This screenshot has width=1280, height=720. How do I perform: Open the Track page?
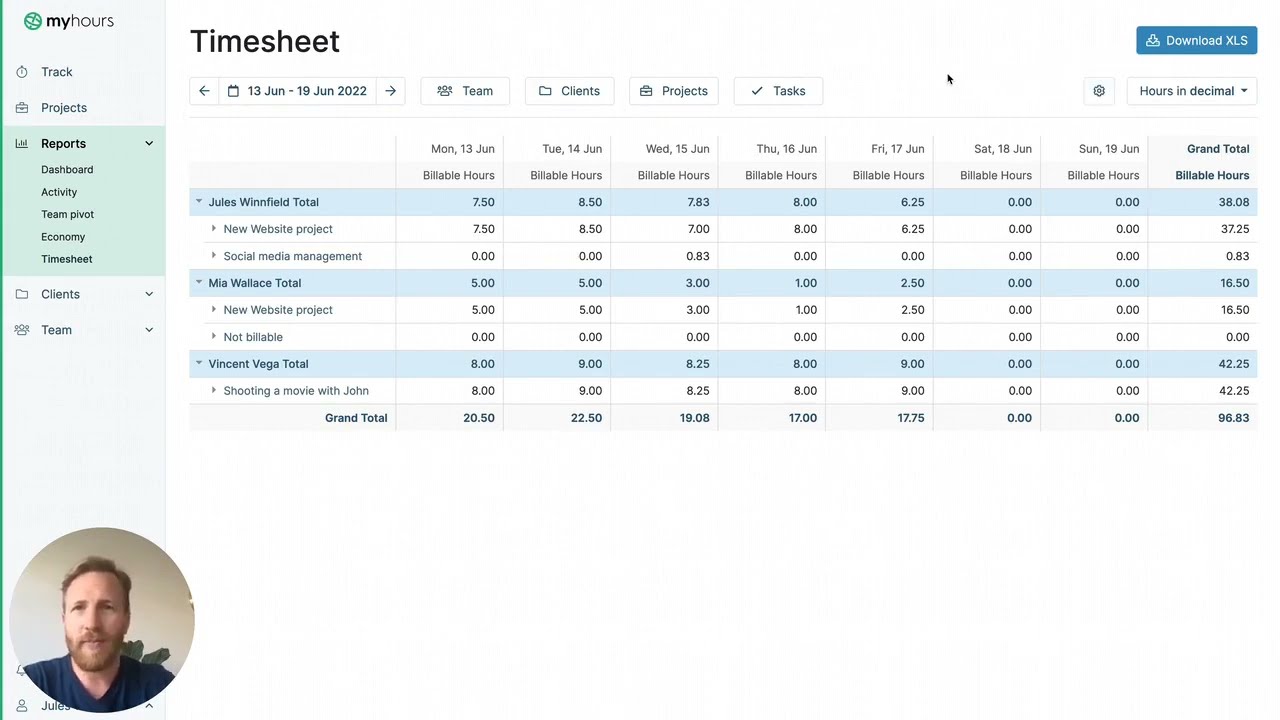point(57,72)
